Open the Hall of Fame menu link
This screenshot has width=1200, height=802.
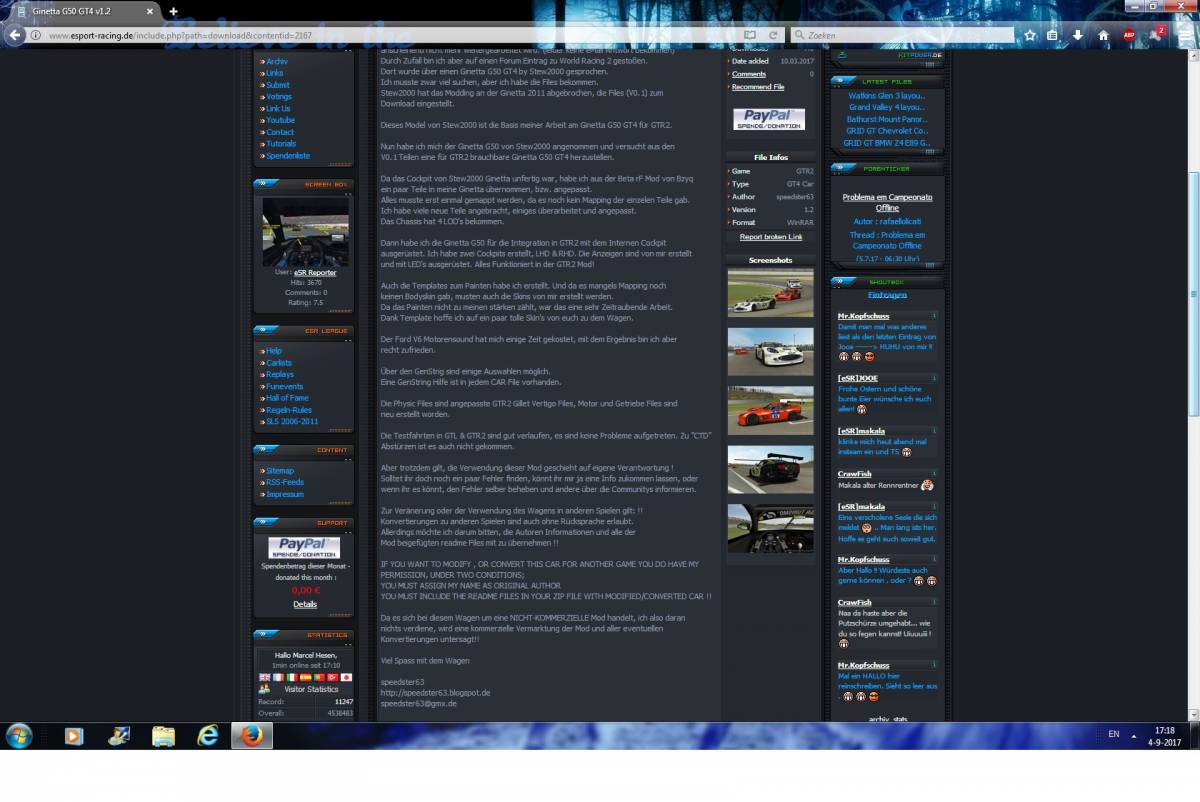coord(287,398)
